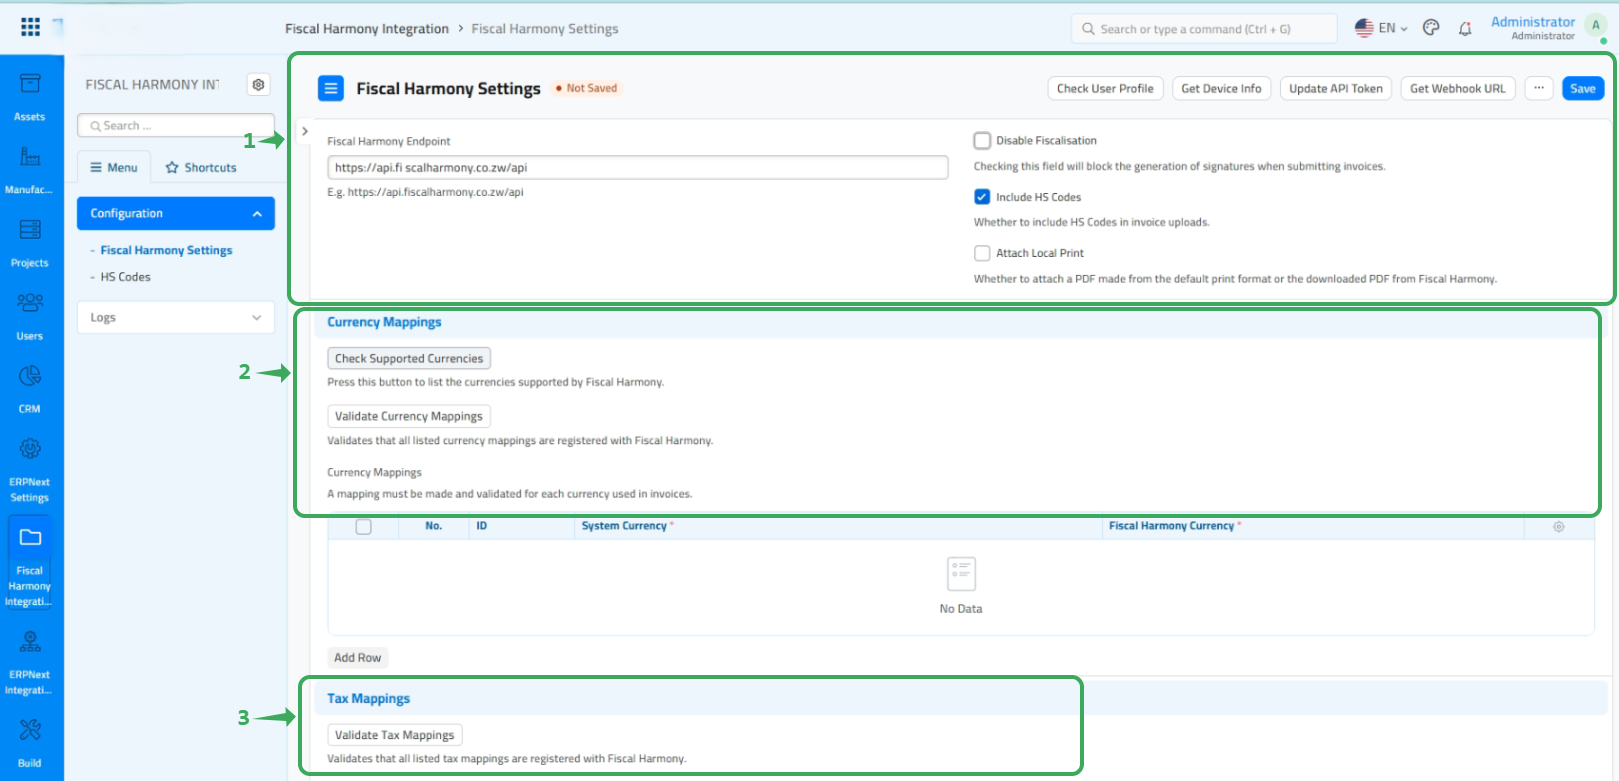This screenshot has height=781, width=1619.
Task: Click Get Device Info button
Action: tap(1221, 88)
